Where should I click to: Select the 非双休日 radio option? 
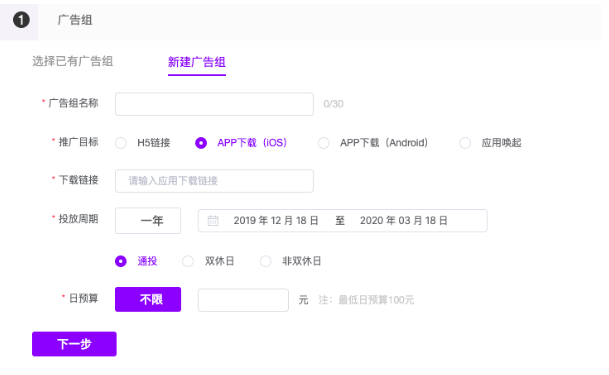266,261
